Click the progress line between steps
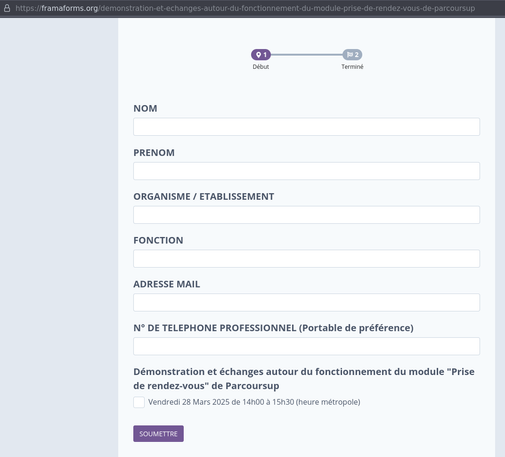505x457 pixels. (x=307, y=54)
